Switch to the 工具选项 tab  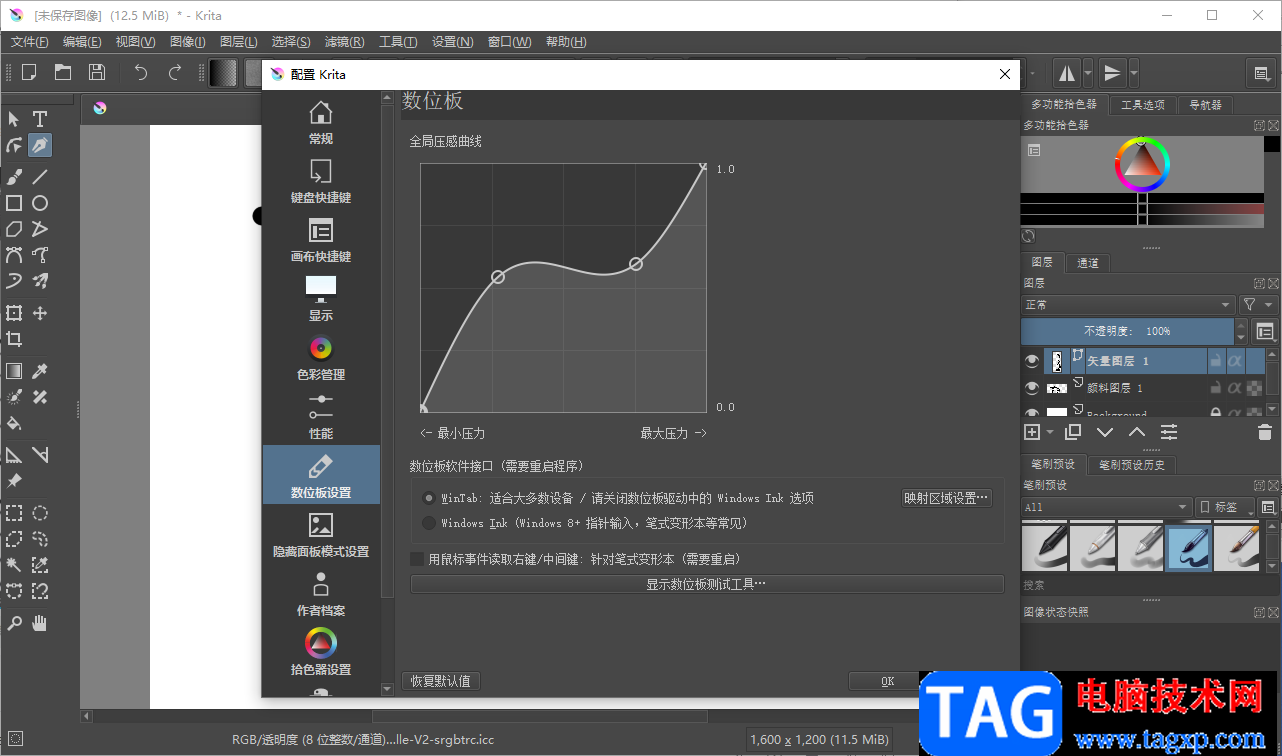pos(1142,105)
